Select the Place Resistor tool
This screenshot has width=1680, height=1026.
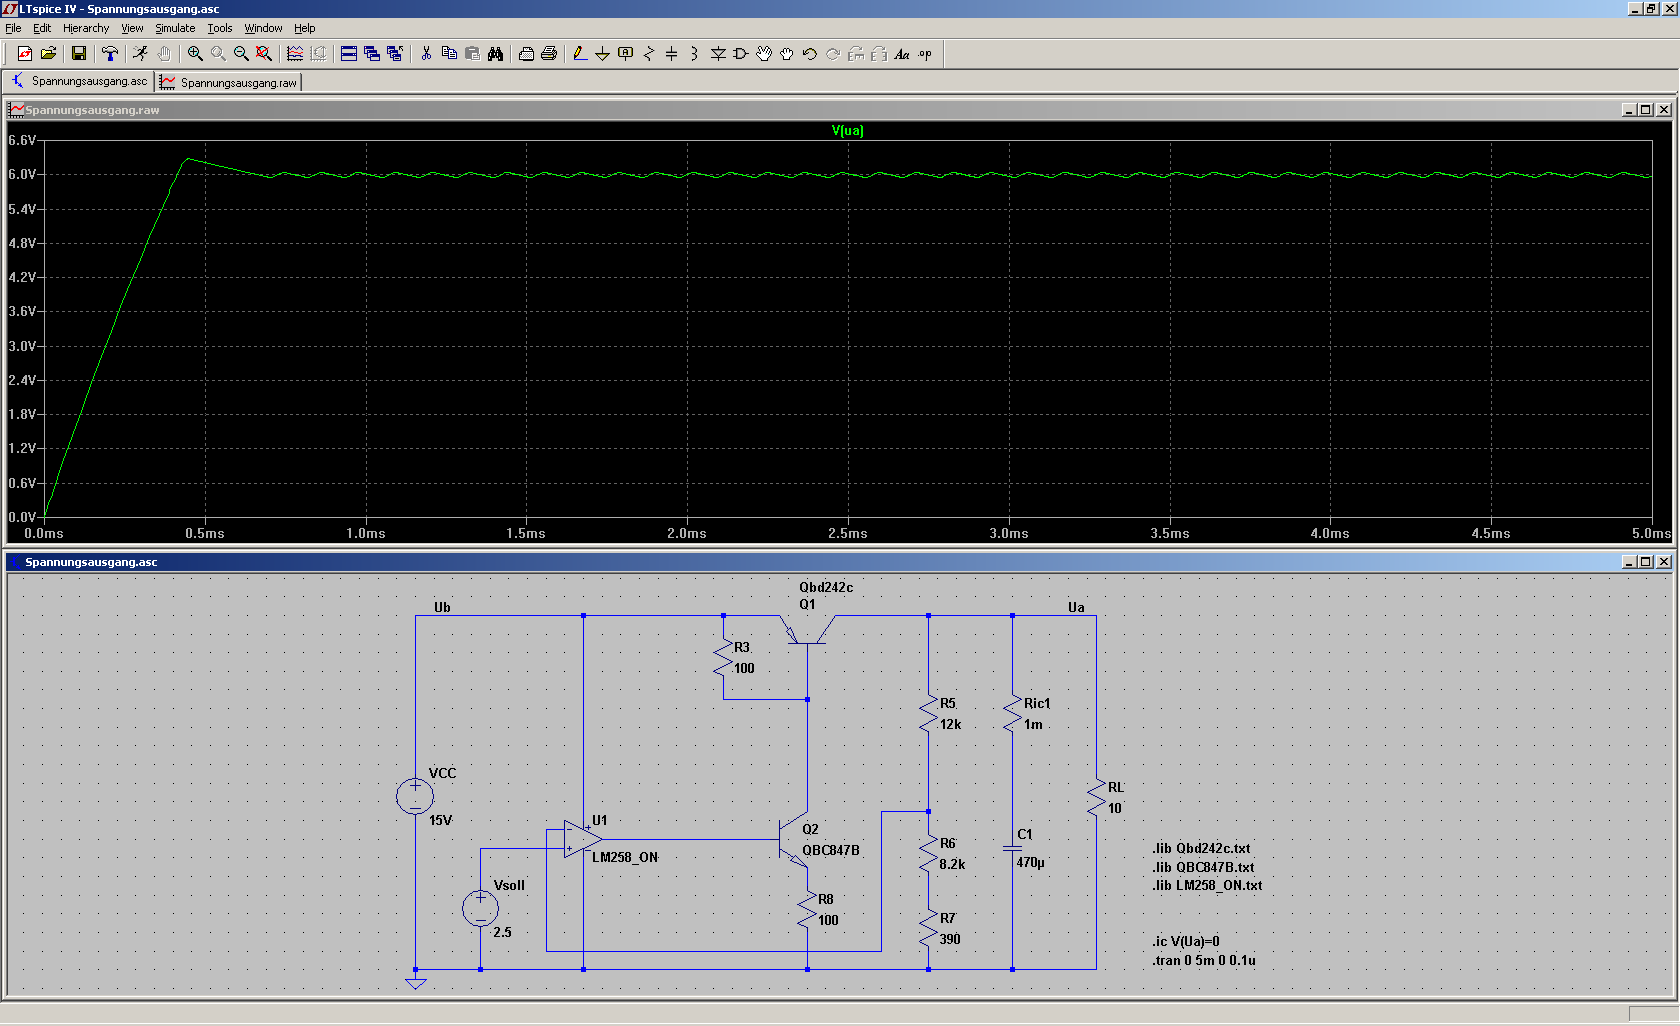(x=649, y=54)
